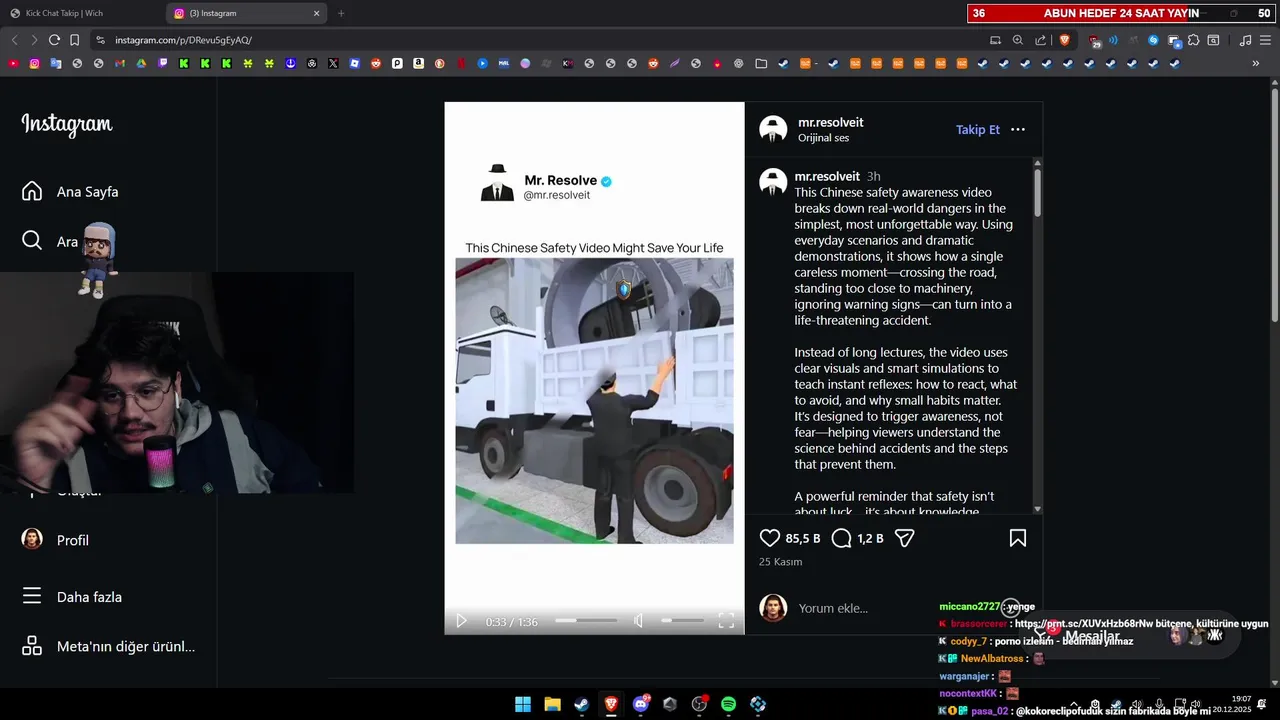Open YouTube bookmark in bookmarks bar
This screenshot has width=1280, height=720.
(13, 63)
